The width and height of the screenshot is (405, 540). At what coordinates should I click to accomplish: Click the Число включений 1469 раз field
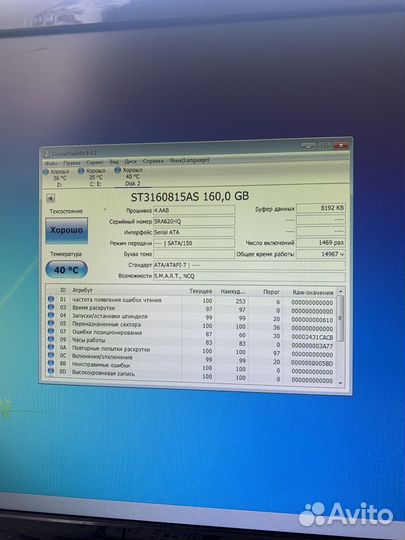coord(321,243)
